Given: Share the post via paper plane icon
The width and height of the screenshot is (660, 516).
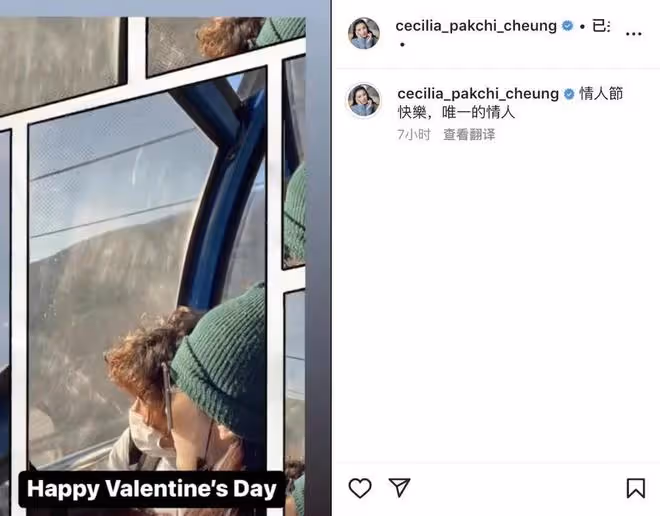Looking at the screenshot, I should point(399,488).
